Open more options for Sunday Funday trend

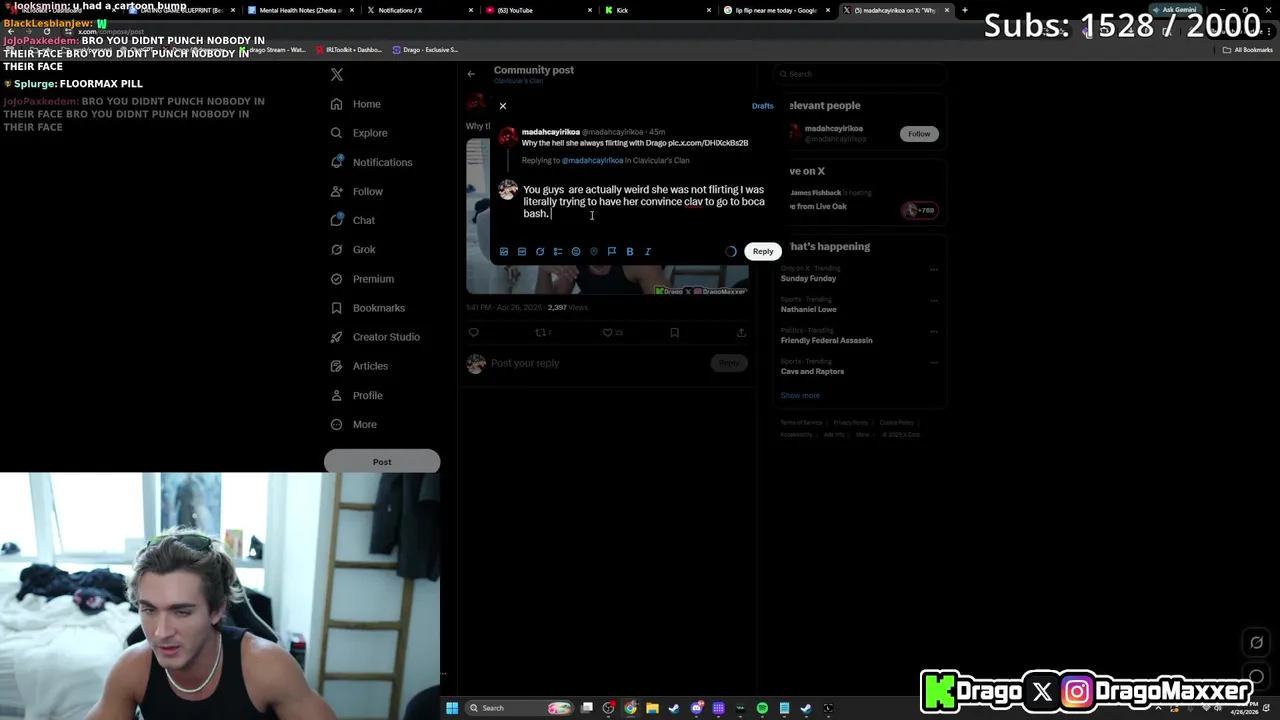coord(934,269)
